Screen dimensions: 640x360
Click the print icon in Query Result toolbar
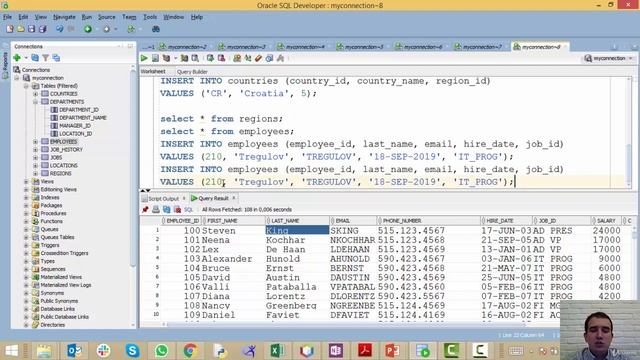coord(156,209)
